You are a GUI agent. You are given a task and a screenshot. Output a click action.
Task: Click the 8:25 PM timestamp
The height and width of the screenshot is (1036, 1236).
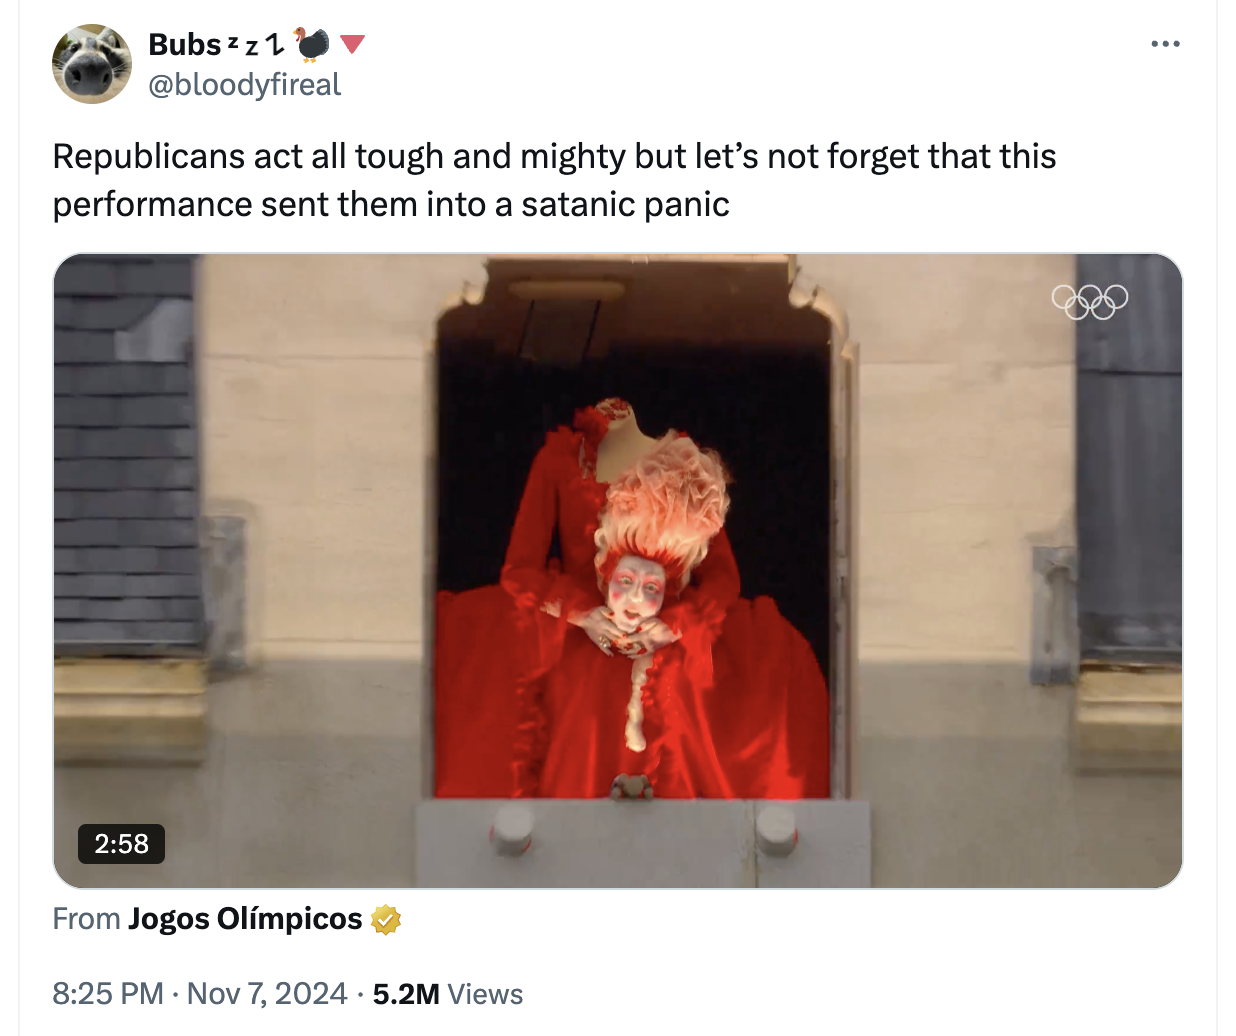tap(108, 994)
